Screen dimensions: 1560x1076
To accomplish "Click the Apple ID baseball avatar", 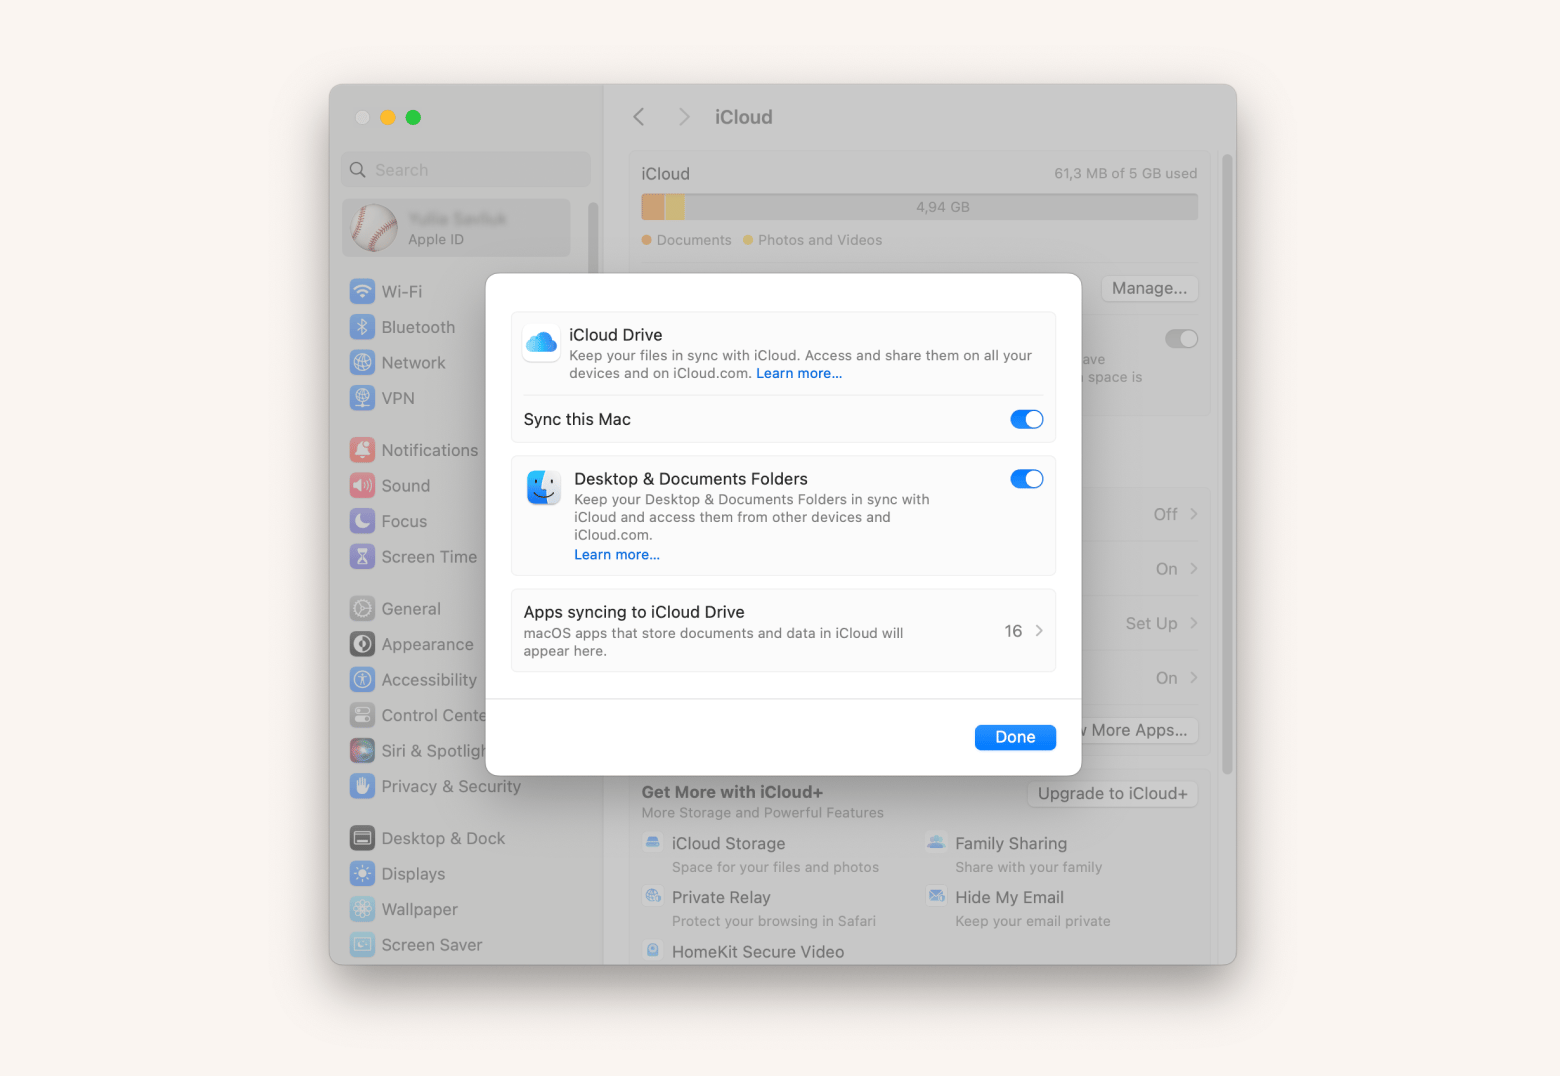I will tap(374, 228).
